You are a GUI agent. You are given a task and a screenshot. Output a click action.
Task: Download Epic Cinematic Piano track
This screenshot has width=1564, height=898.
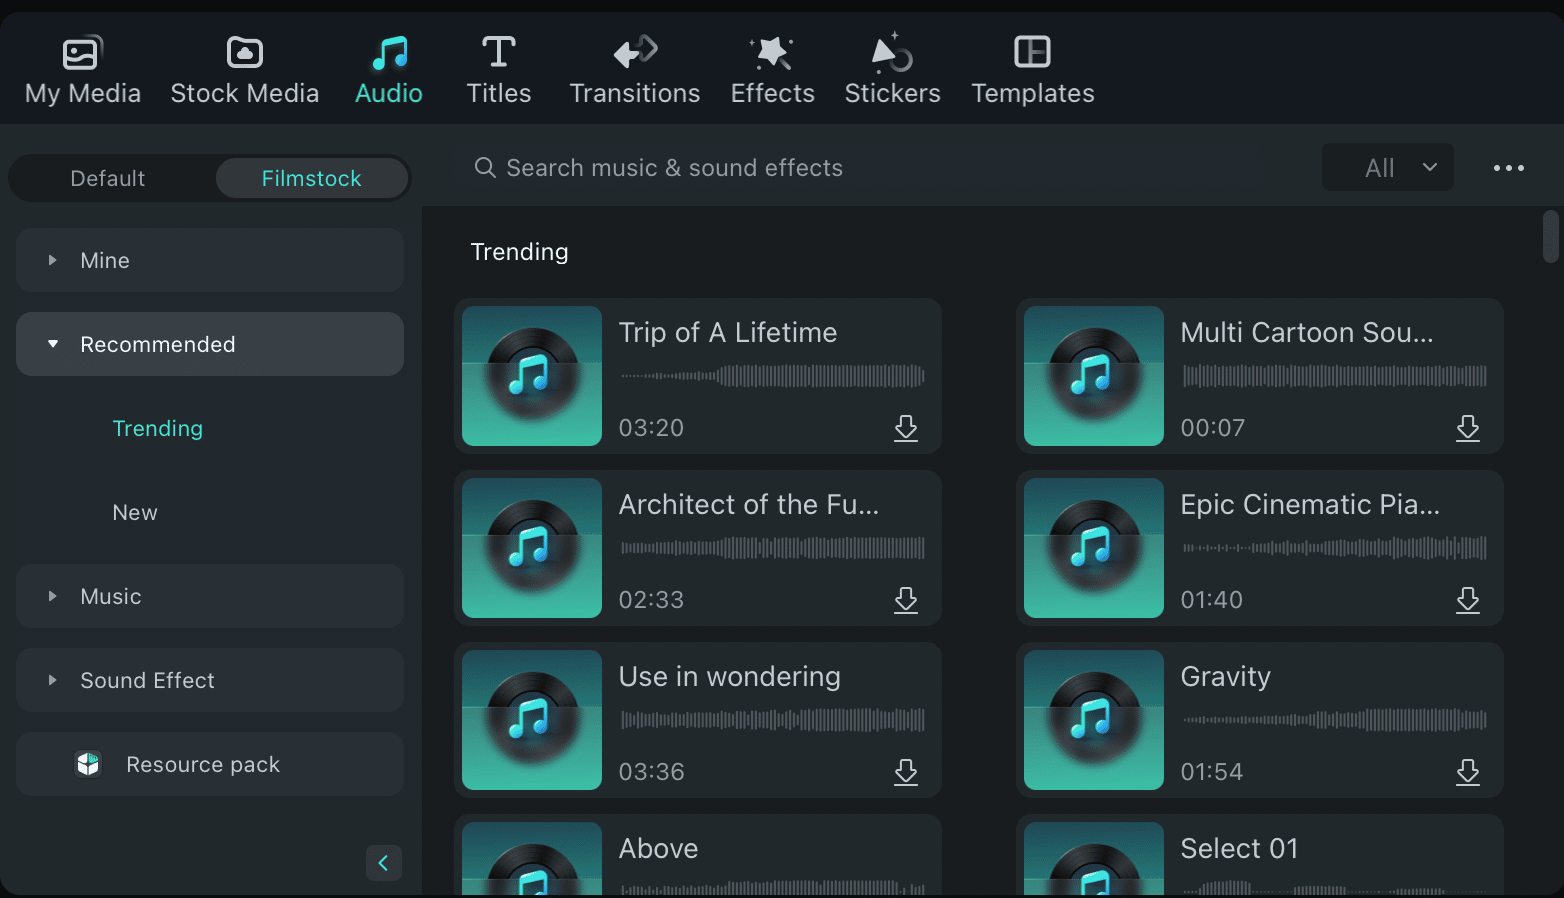1468,600
